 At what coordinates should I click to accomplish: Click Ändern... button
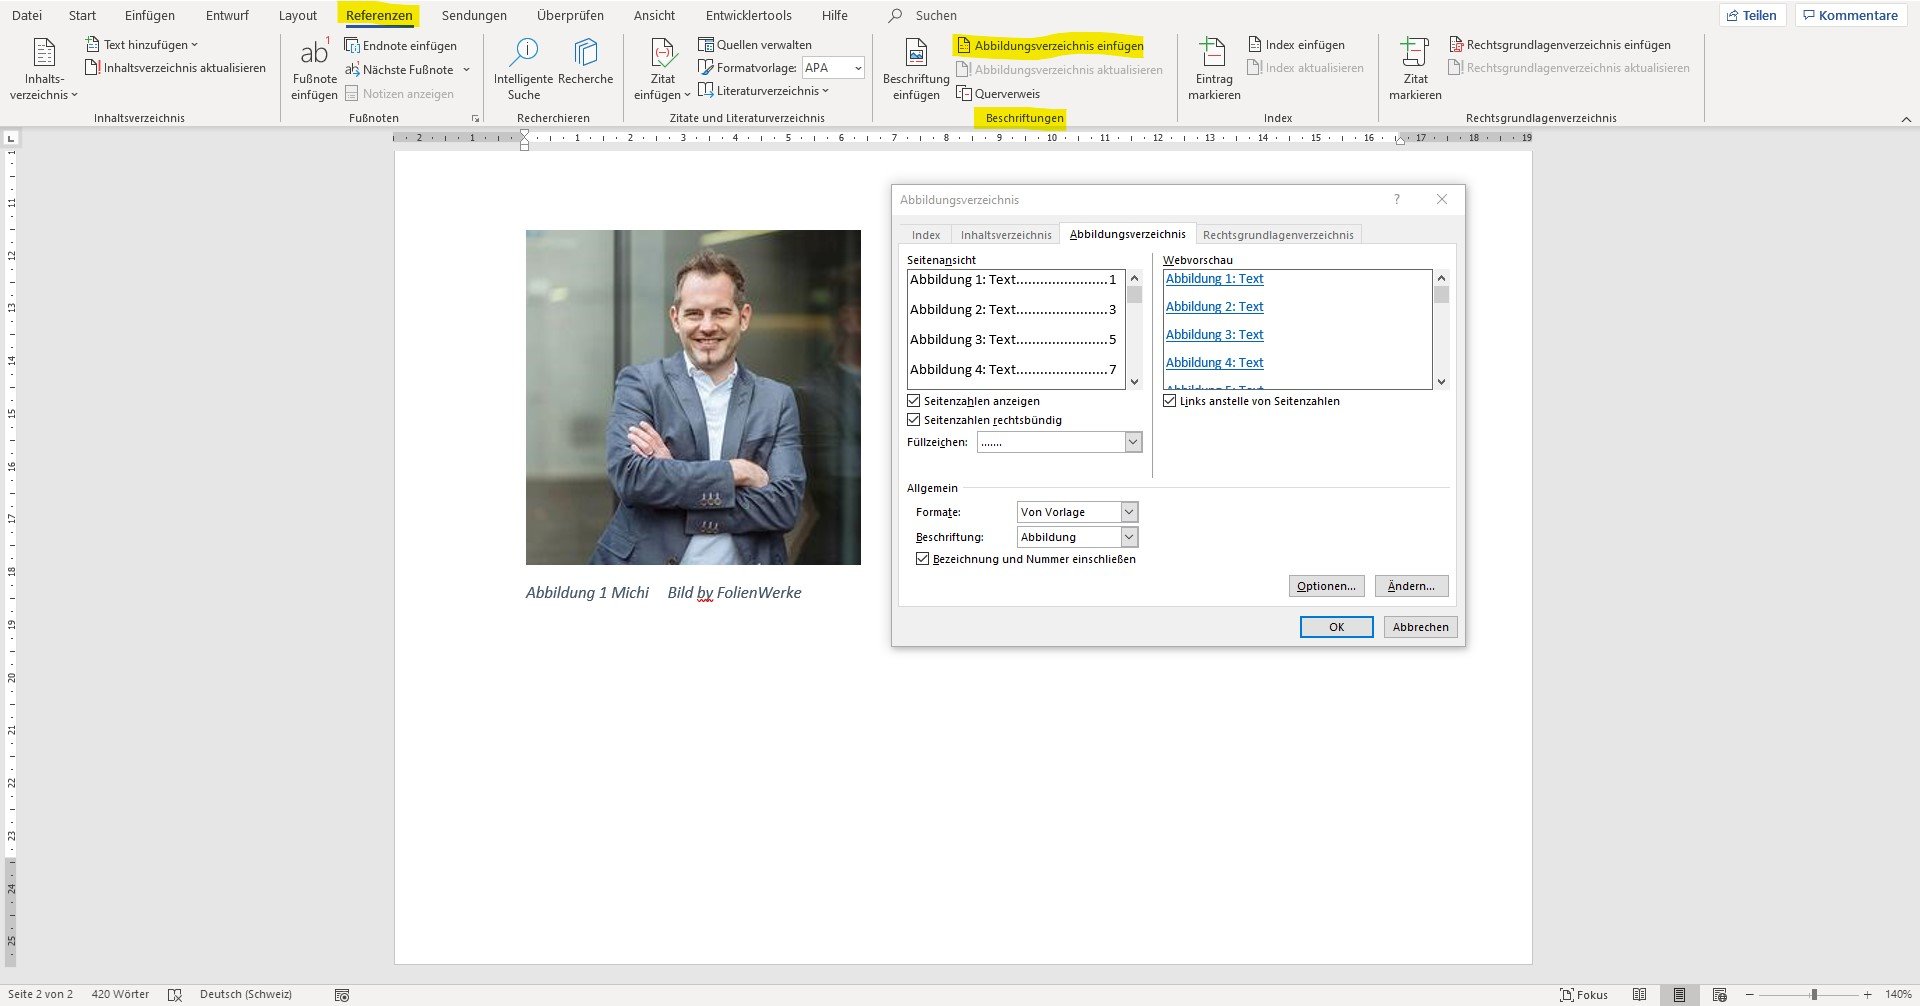pyautogui.click(x=1411, y=586)
